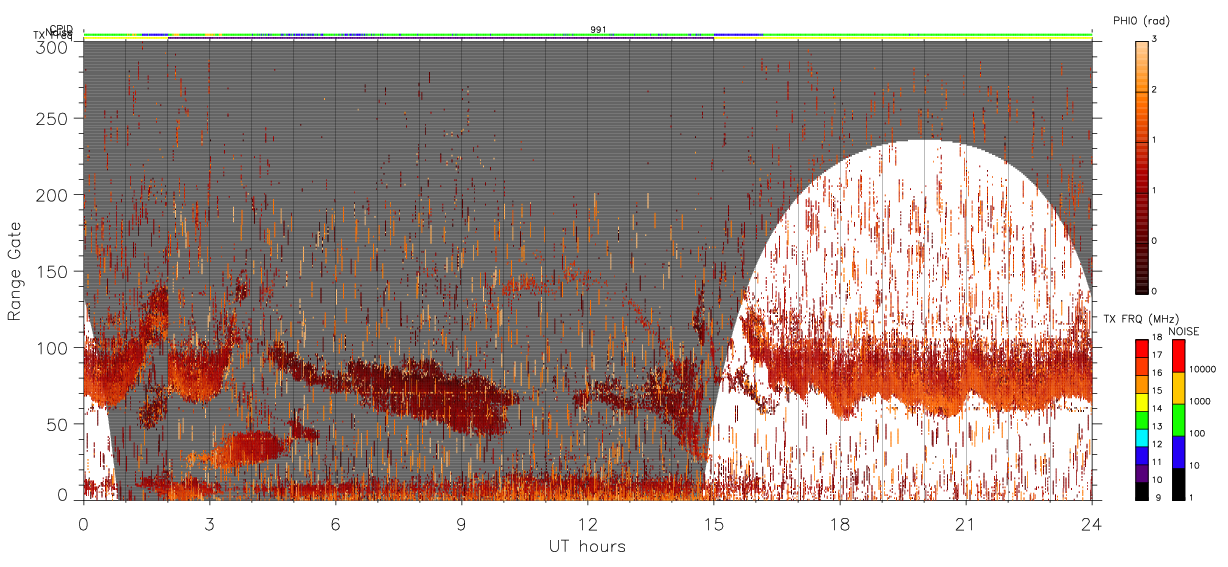Click x-axis tick label 24
Viewport: 1228px width, 567px height.
coord(1092,523)
